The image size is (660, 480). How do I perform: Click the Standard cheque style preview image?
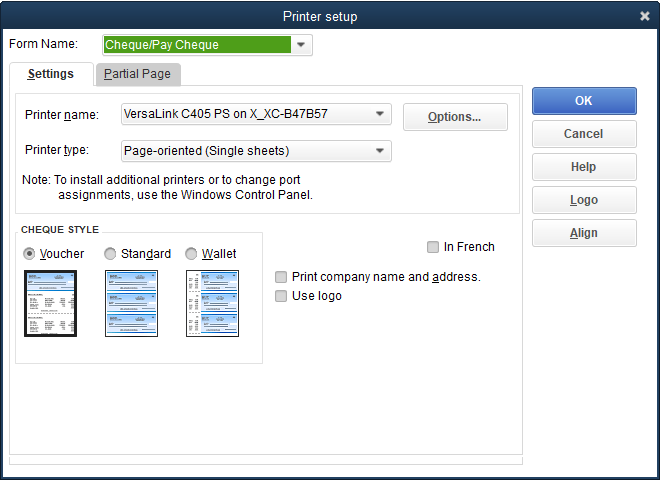pyautogui.click(x=131, y=303)
